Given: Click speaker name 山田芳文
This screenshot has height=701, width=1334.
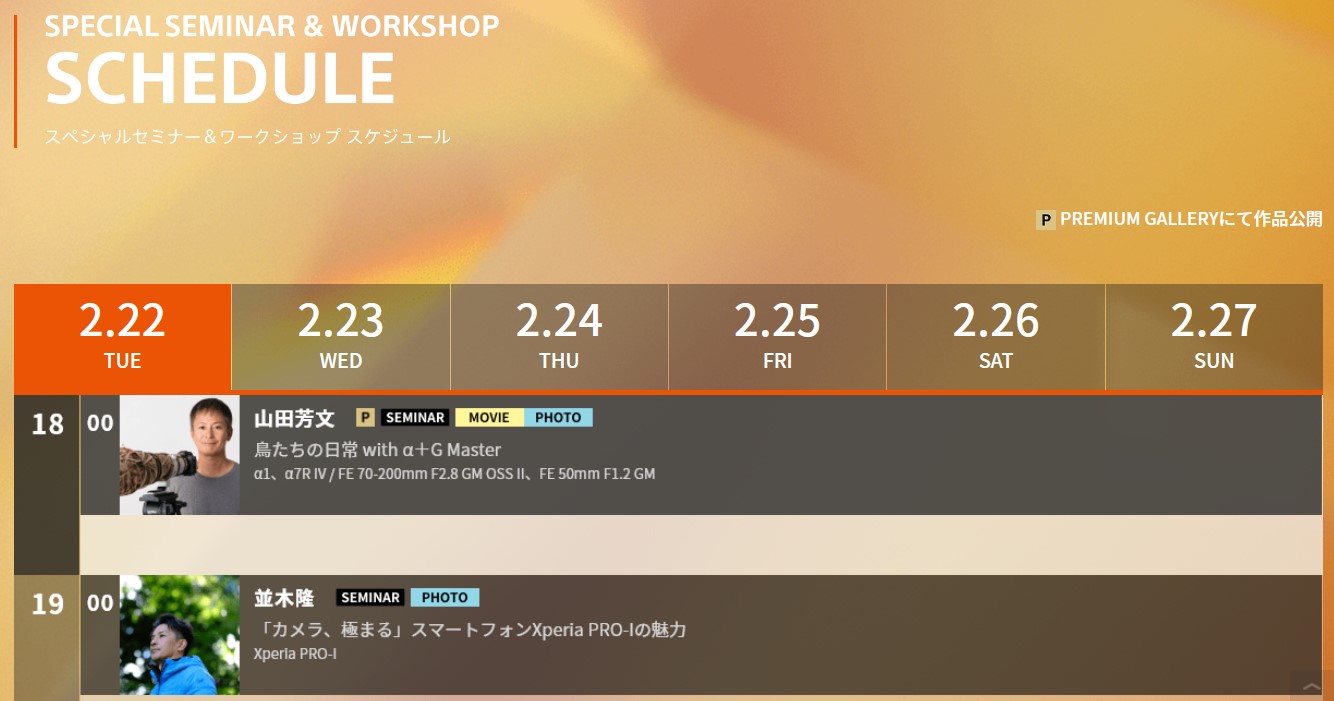Looking at the screenshot, I should [x=294, y=417].
